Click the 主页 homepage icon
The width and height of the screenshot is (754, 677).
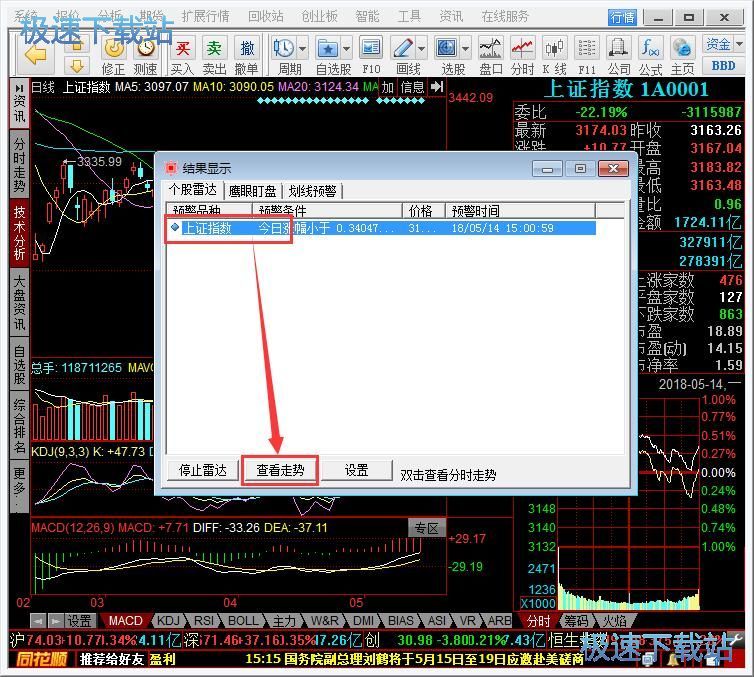click(682, 55)
